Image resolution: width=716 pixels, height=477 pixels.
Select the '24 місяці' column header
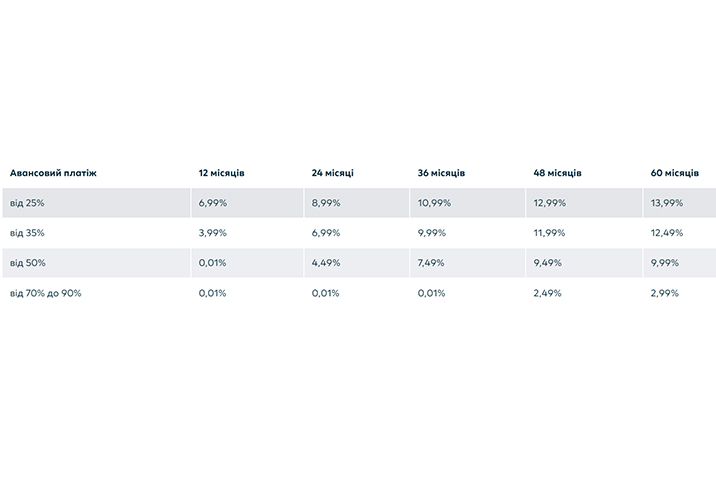332,173
